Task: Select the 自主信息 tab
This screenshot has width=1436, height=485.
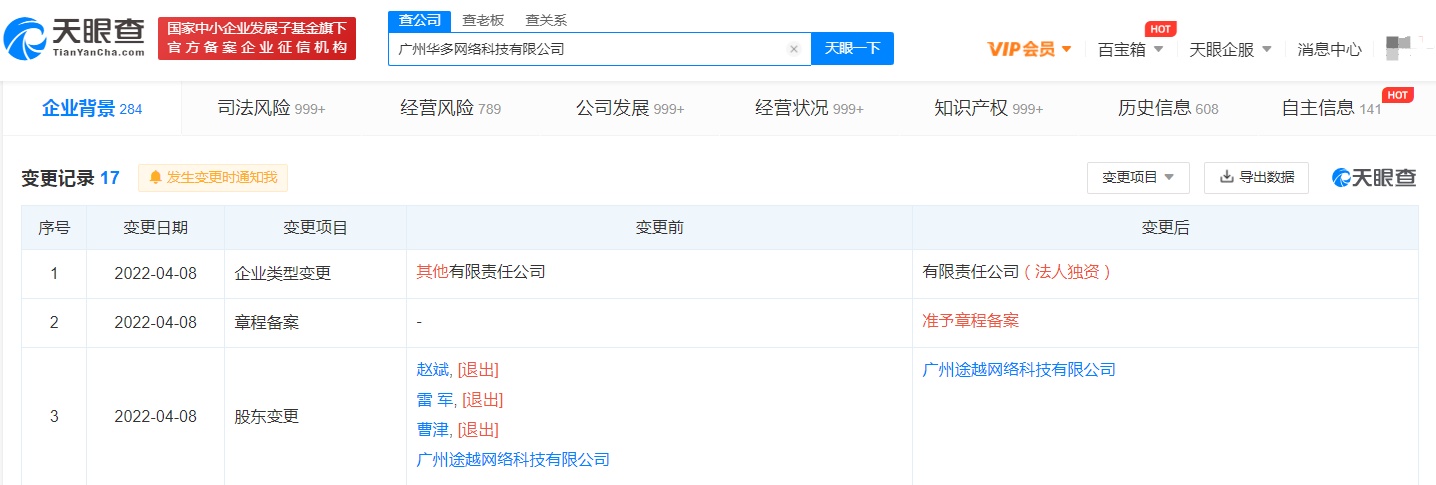Action: pyautogui.click(x=1331, y=108)
